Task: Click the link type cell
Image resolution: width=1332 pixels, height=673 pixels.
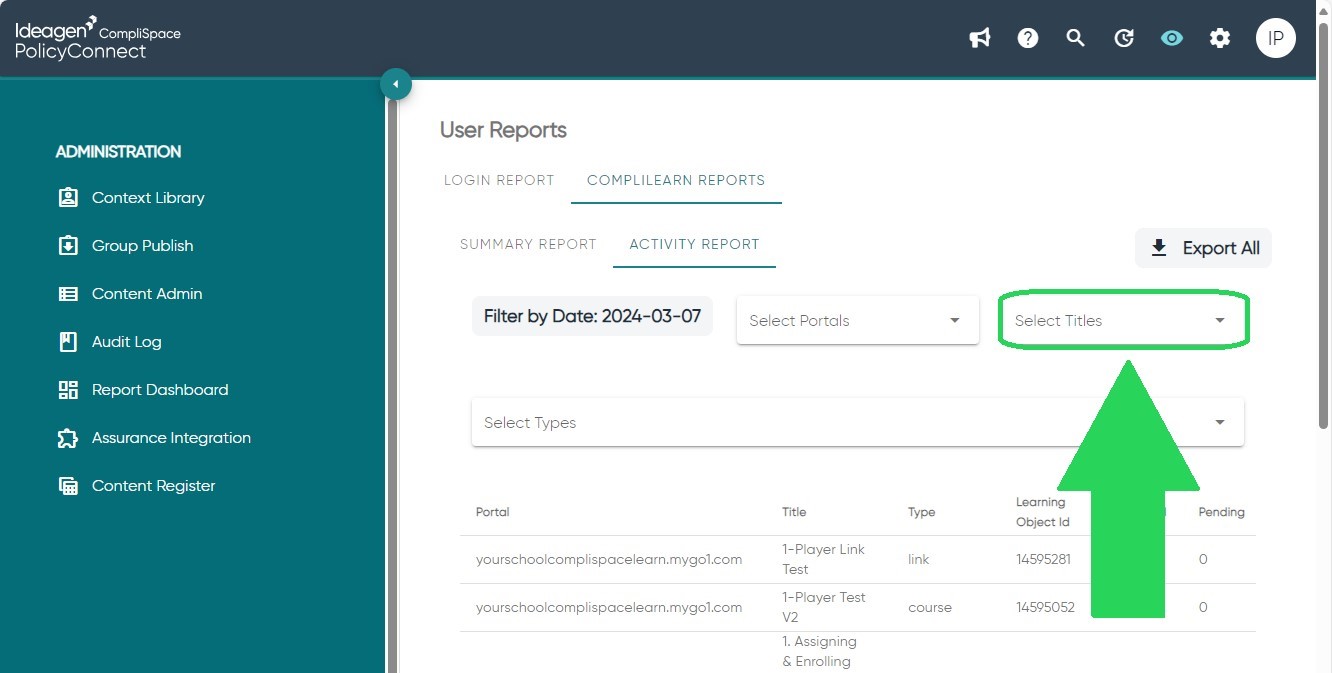Action: 919,559
